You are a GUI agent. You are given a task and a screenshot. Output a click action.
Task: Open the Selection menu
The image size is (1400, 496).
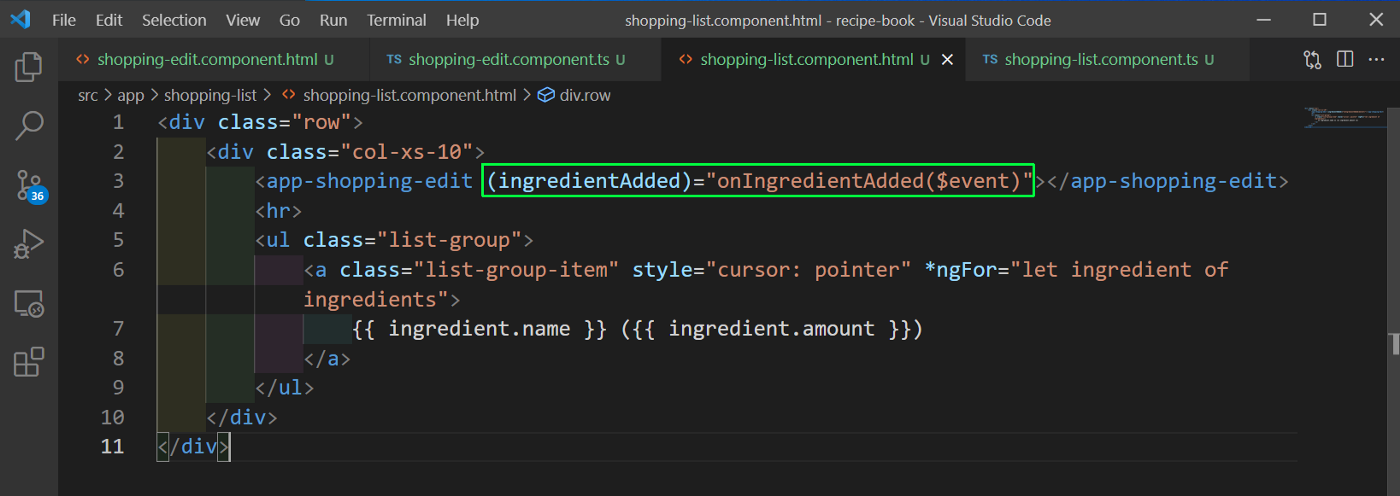pyautogui.click(x=173, y=20)
